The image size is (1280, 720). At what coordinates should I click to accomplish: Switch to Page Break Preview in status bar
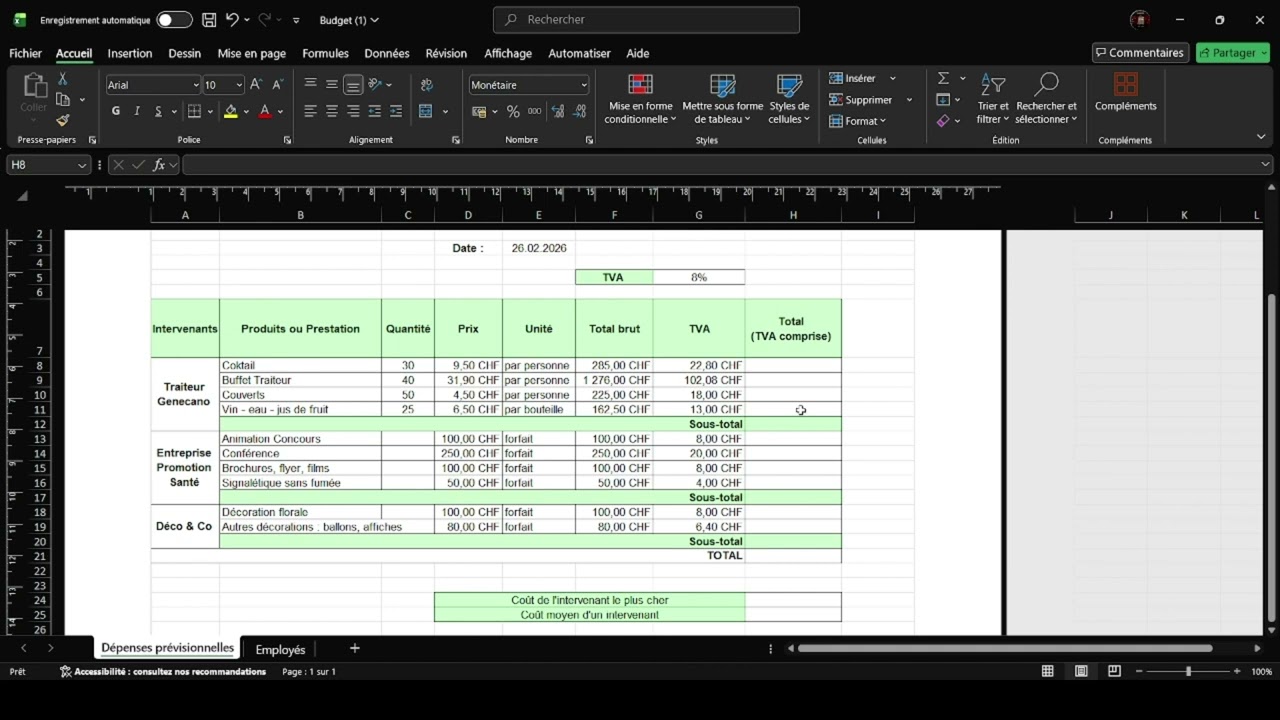pyautogui.click(x=1114, y=672)
